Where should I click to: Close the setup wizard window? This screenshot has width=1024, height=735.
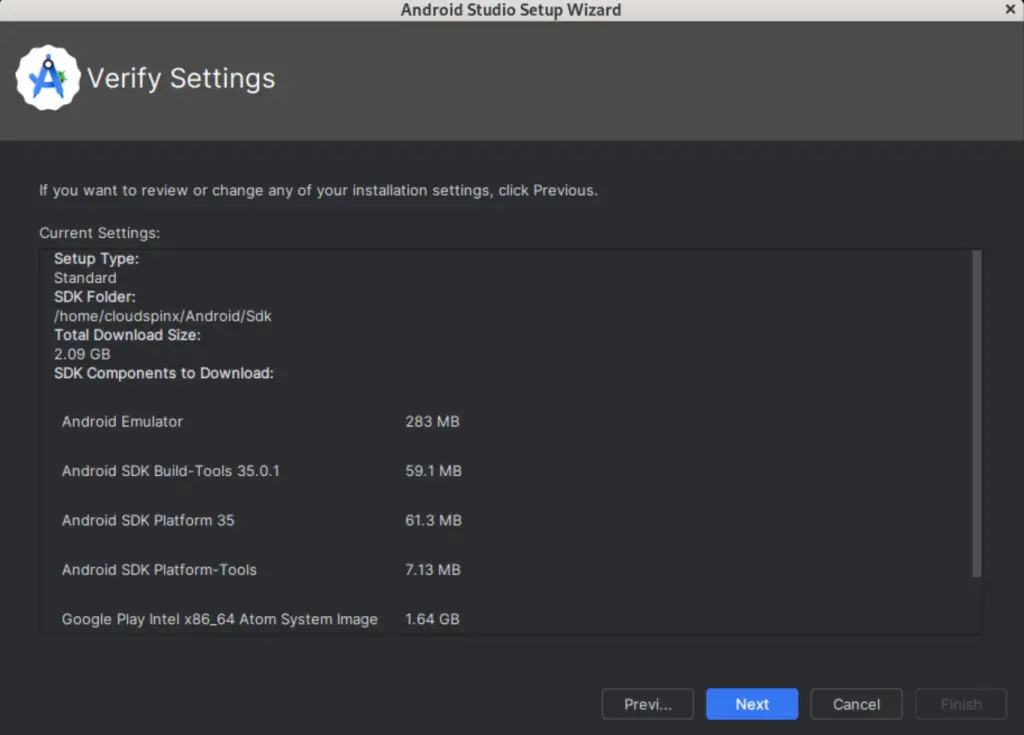click(1009, 9)
